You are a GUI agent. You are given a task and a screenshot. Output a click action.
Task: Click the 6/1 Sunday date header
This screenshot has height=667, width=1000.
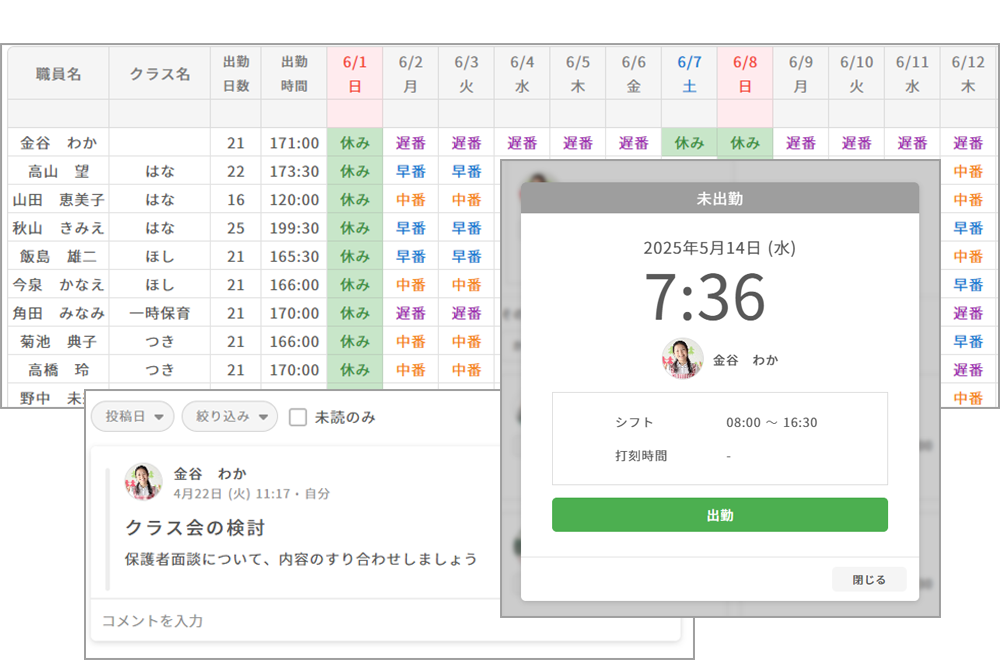(x=354, y=73)
